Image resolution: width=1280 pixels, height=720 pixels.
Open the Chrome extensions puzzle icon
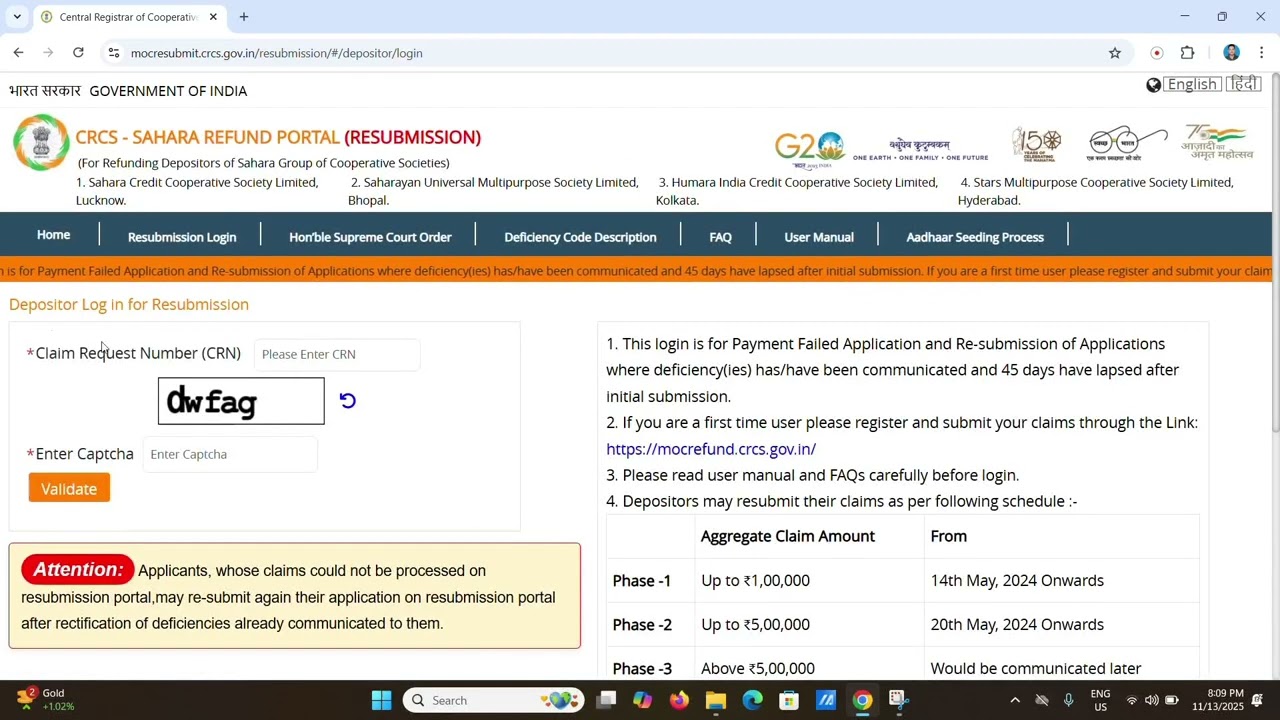click(x=1188, y=53)
